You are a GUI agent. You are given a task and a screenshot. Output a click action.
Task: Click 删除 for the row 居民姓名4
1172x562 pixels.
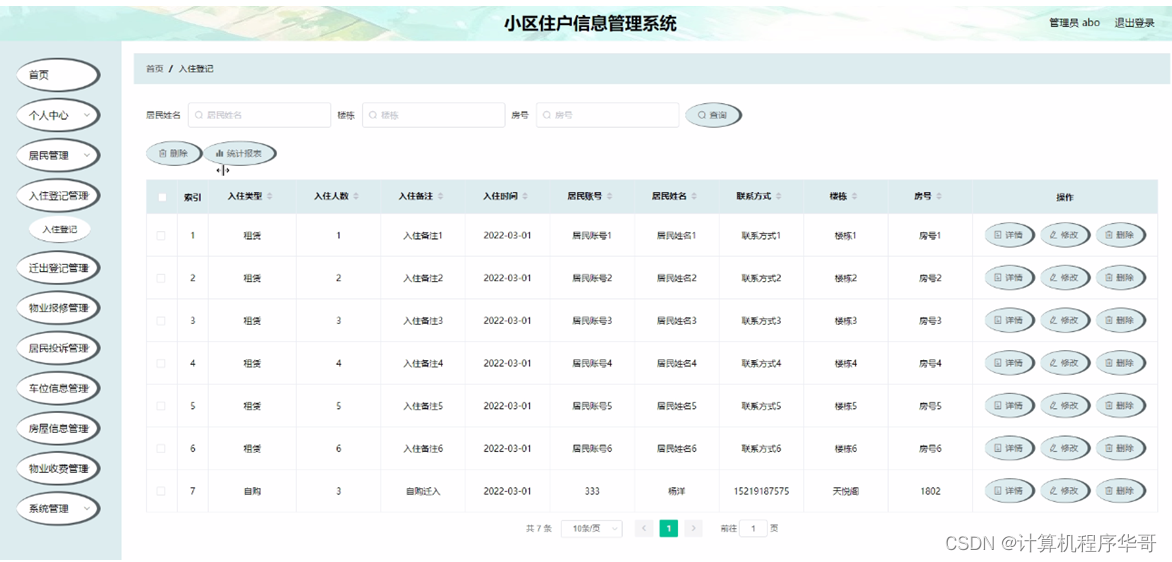(1120, 363)
